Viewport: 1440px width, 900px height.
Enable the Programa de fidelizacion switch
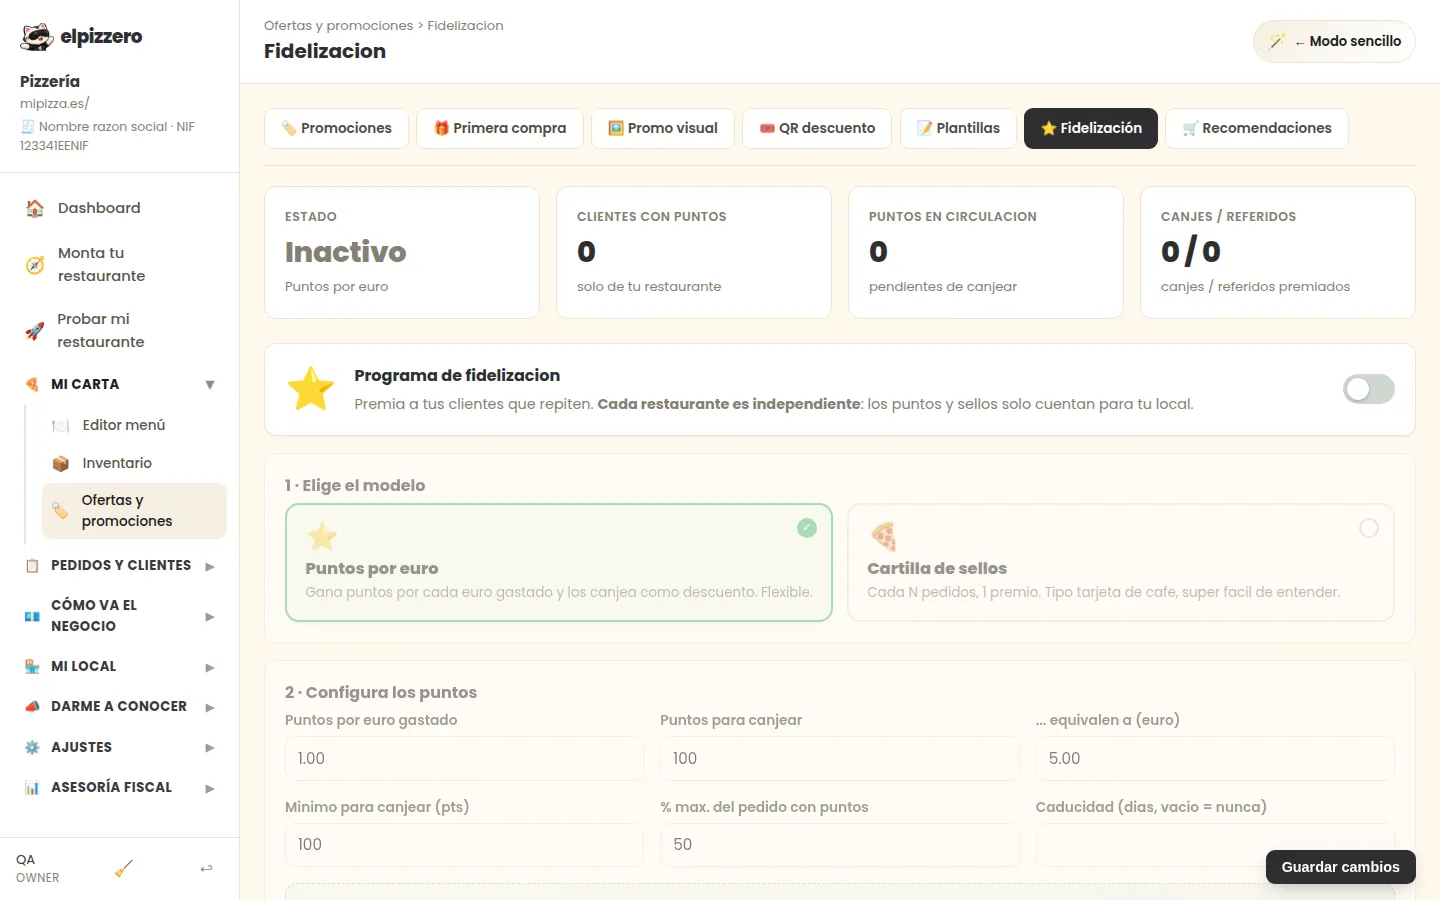tap(1369, 389)
